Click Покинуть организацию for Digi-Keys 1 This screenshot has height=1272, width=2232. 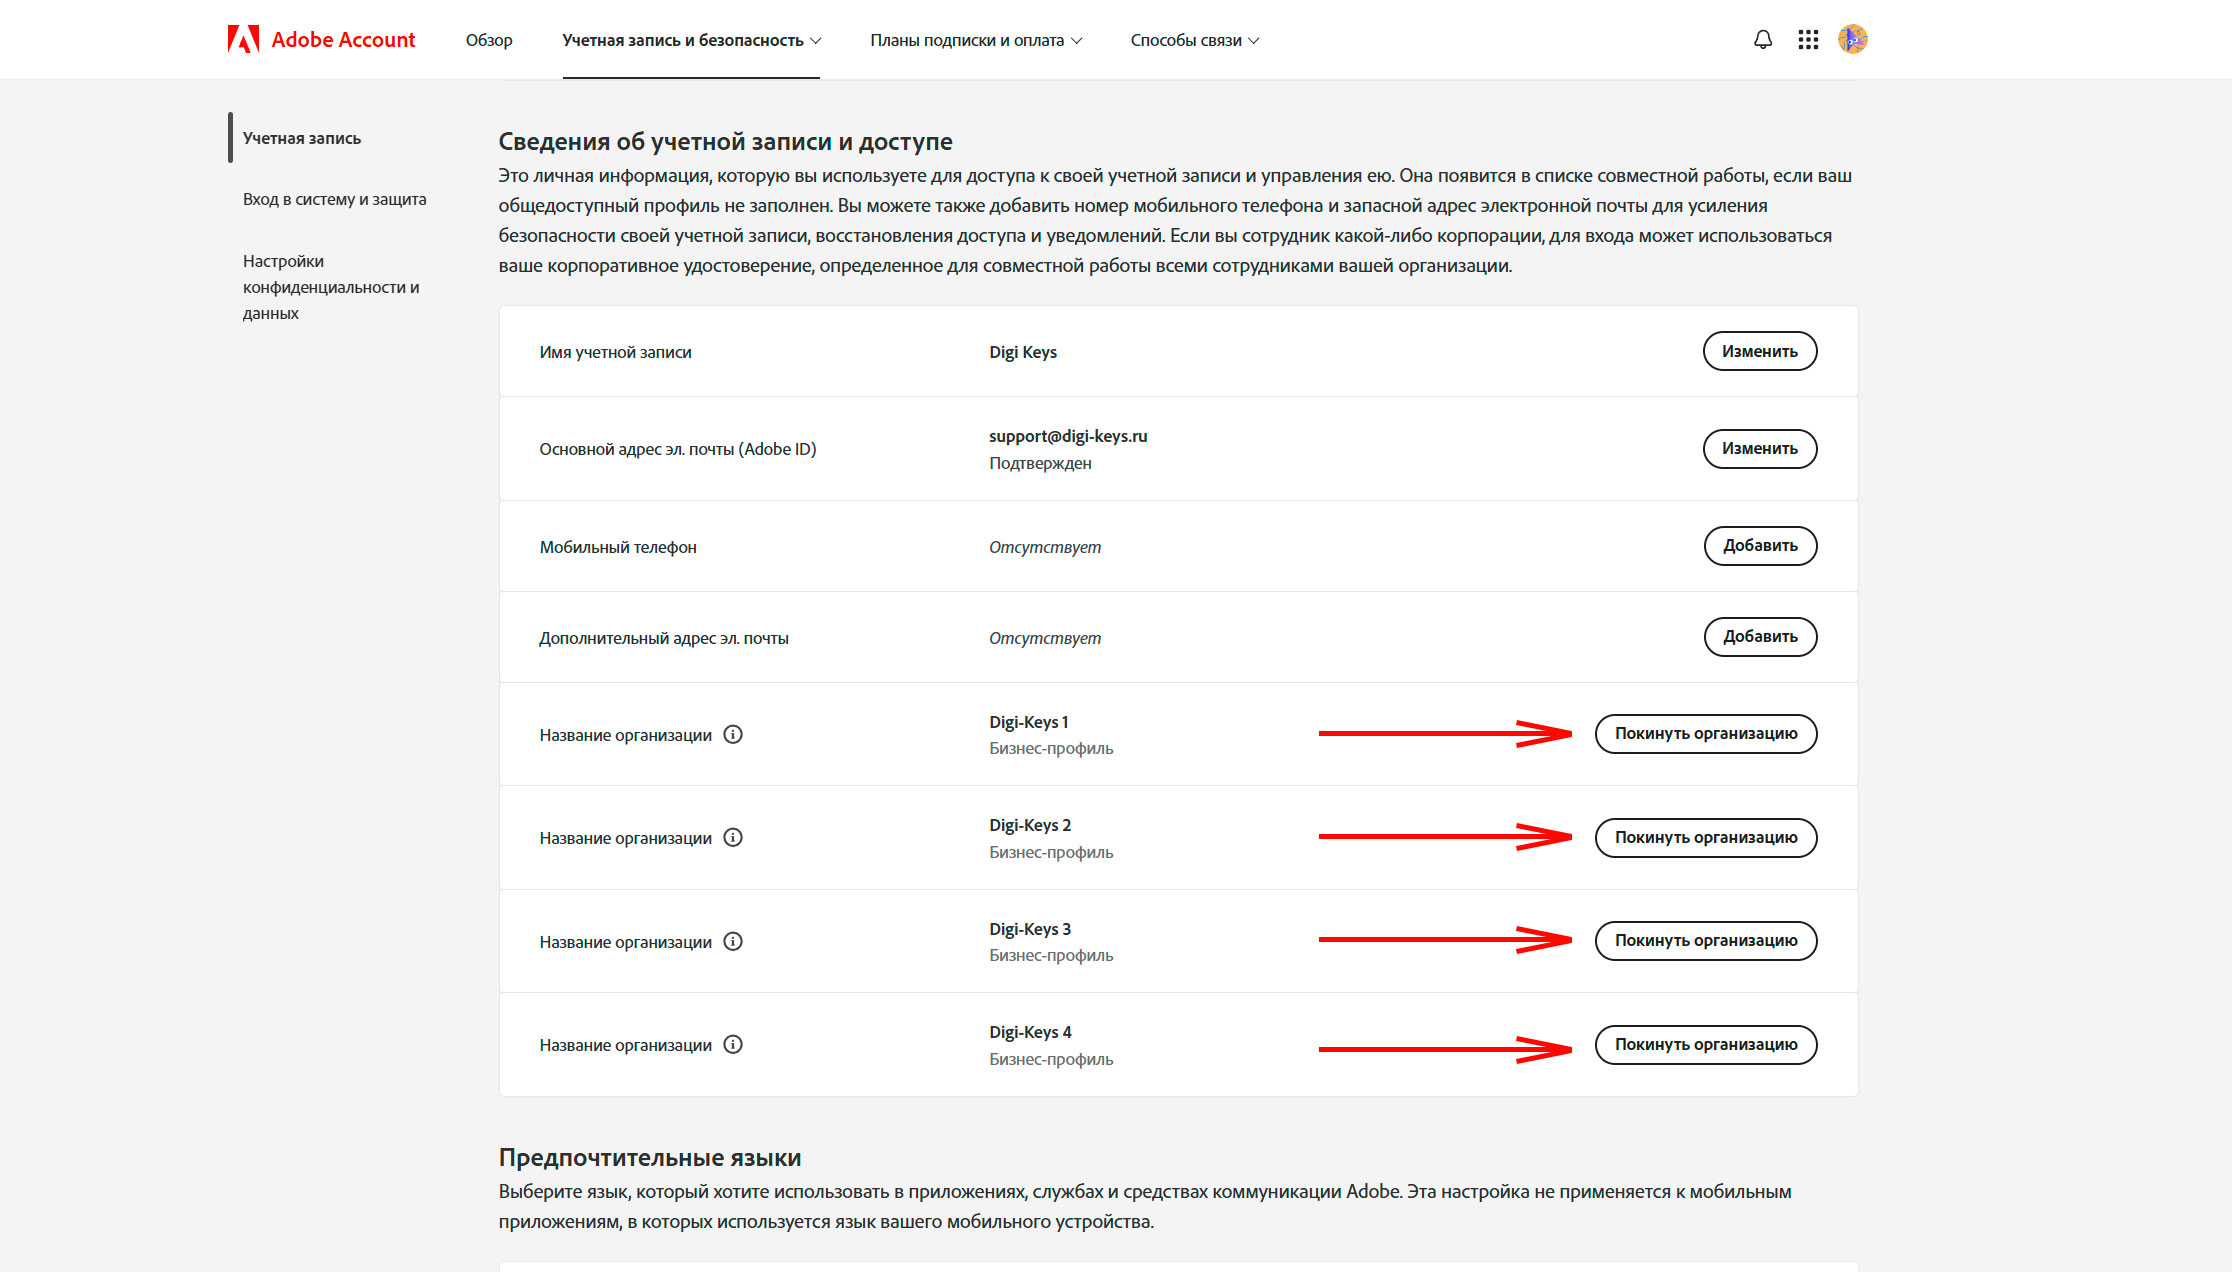point(1705,734)
